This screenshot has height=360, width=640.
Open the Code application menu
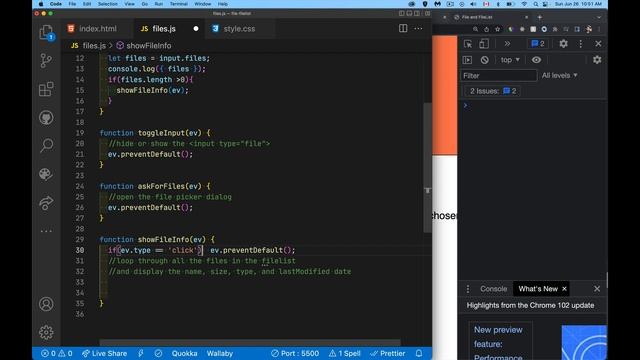pos(56,4)
